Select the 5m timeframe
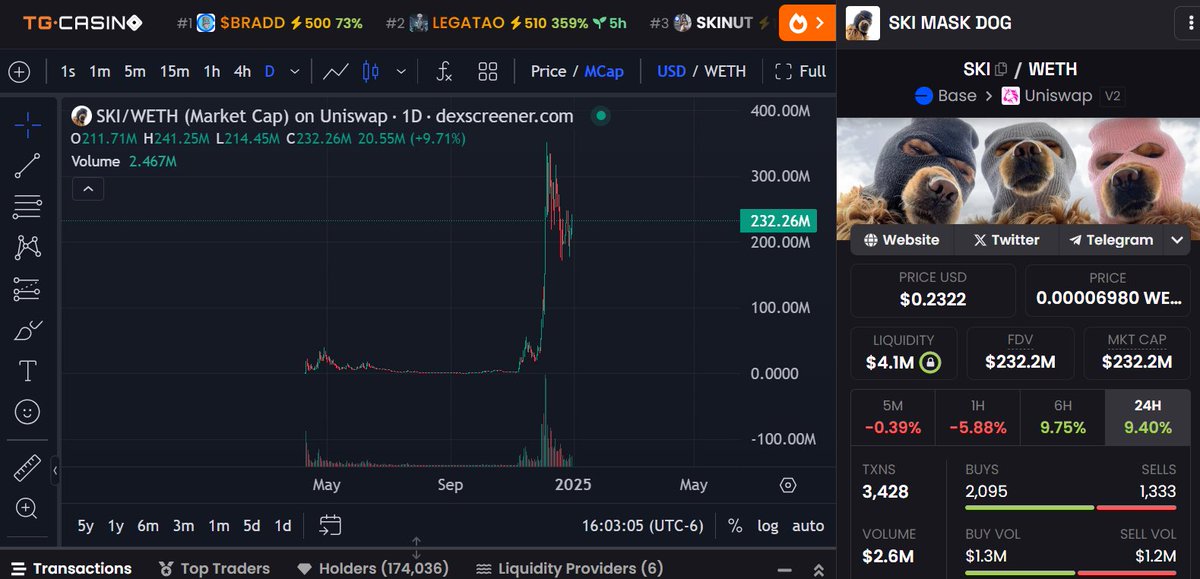Viewport: 1200px width, 579px height. [135, 72]
